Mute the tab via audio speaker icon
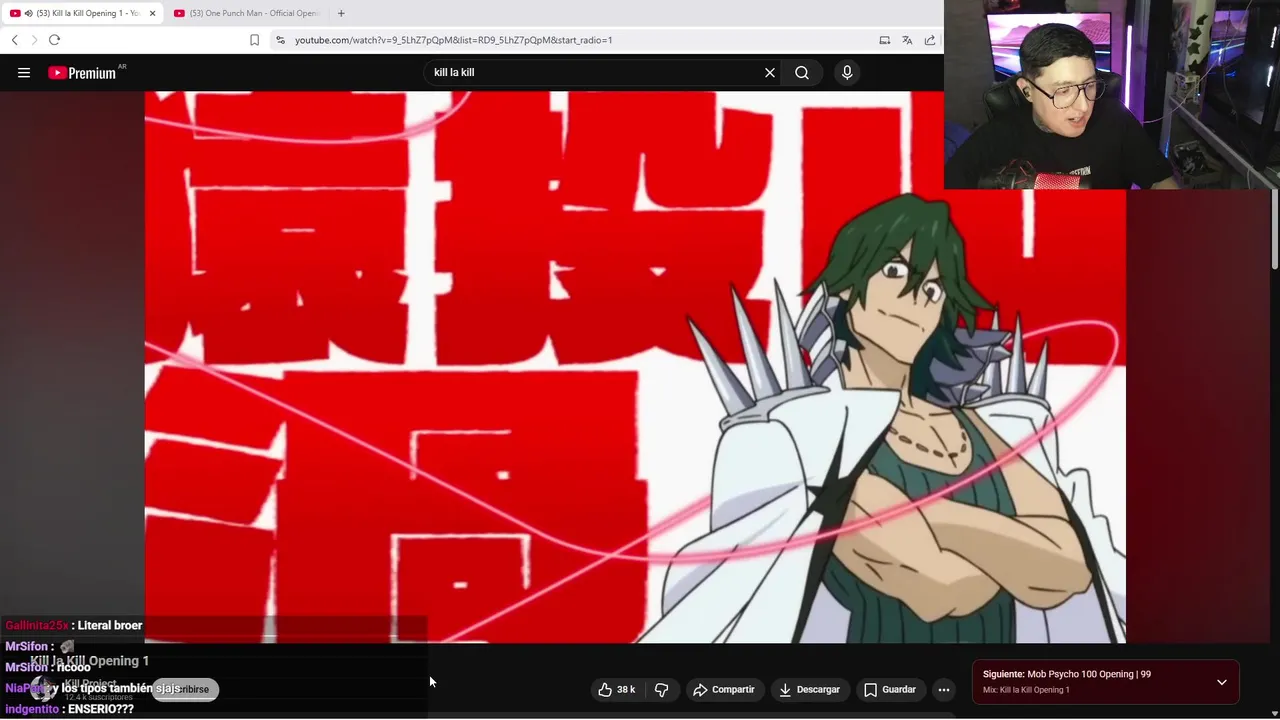The height and width of the screenshot is (720, 1280). click(28, 13)
